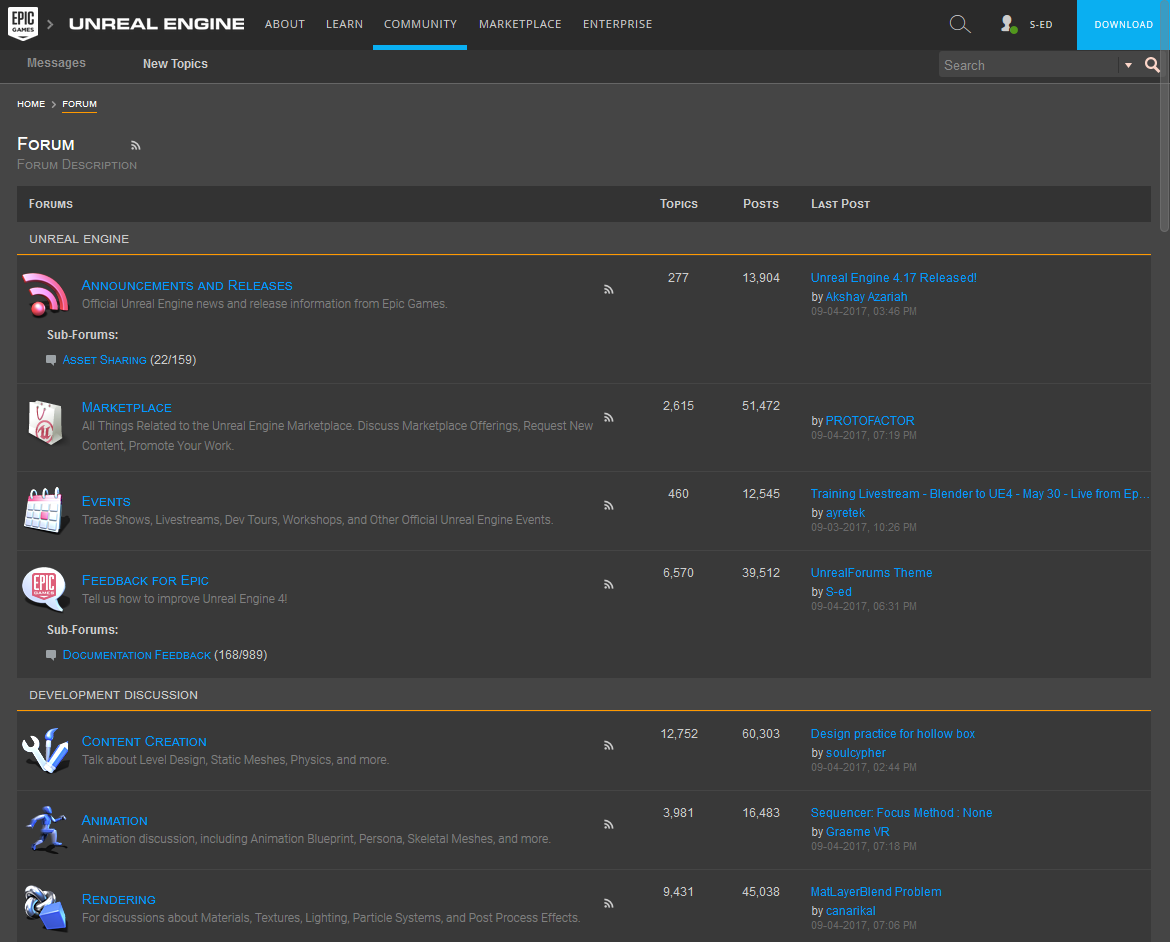Open the Learn menu item

pyautogui.click(x=344, y=23)
